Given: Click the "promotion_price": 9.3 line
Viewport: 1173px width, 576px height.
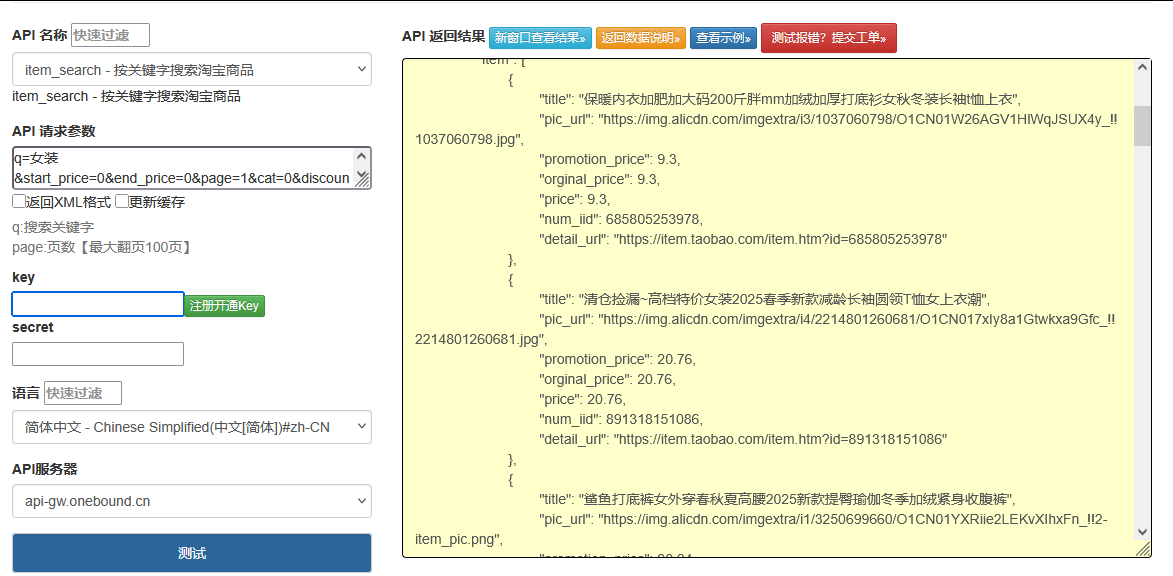Looking at the screenshot, I should click(610, 159).
